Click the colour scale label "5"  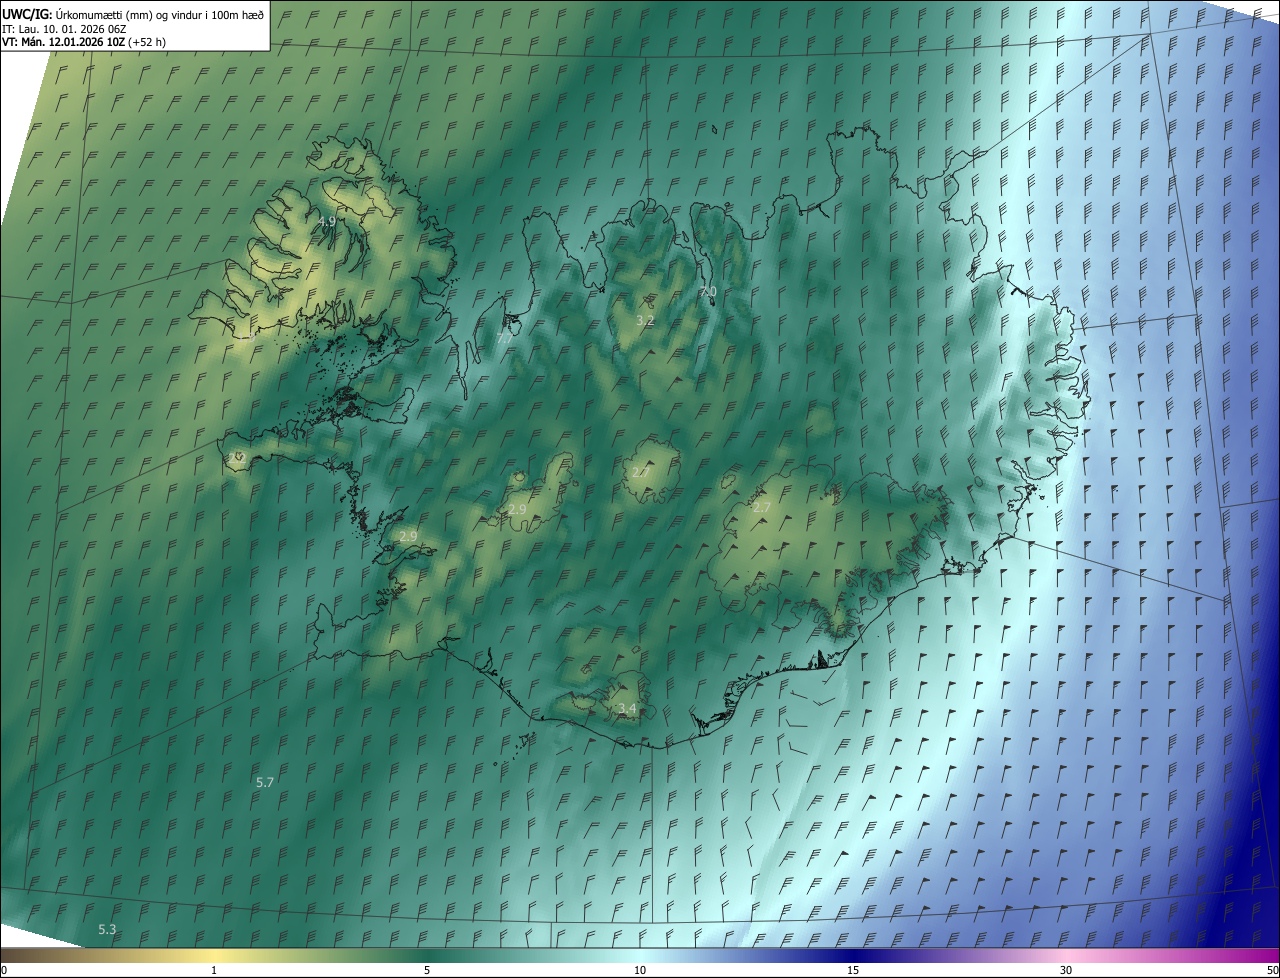[x=427, y=970]
